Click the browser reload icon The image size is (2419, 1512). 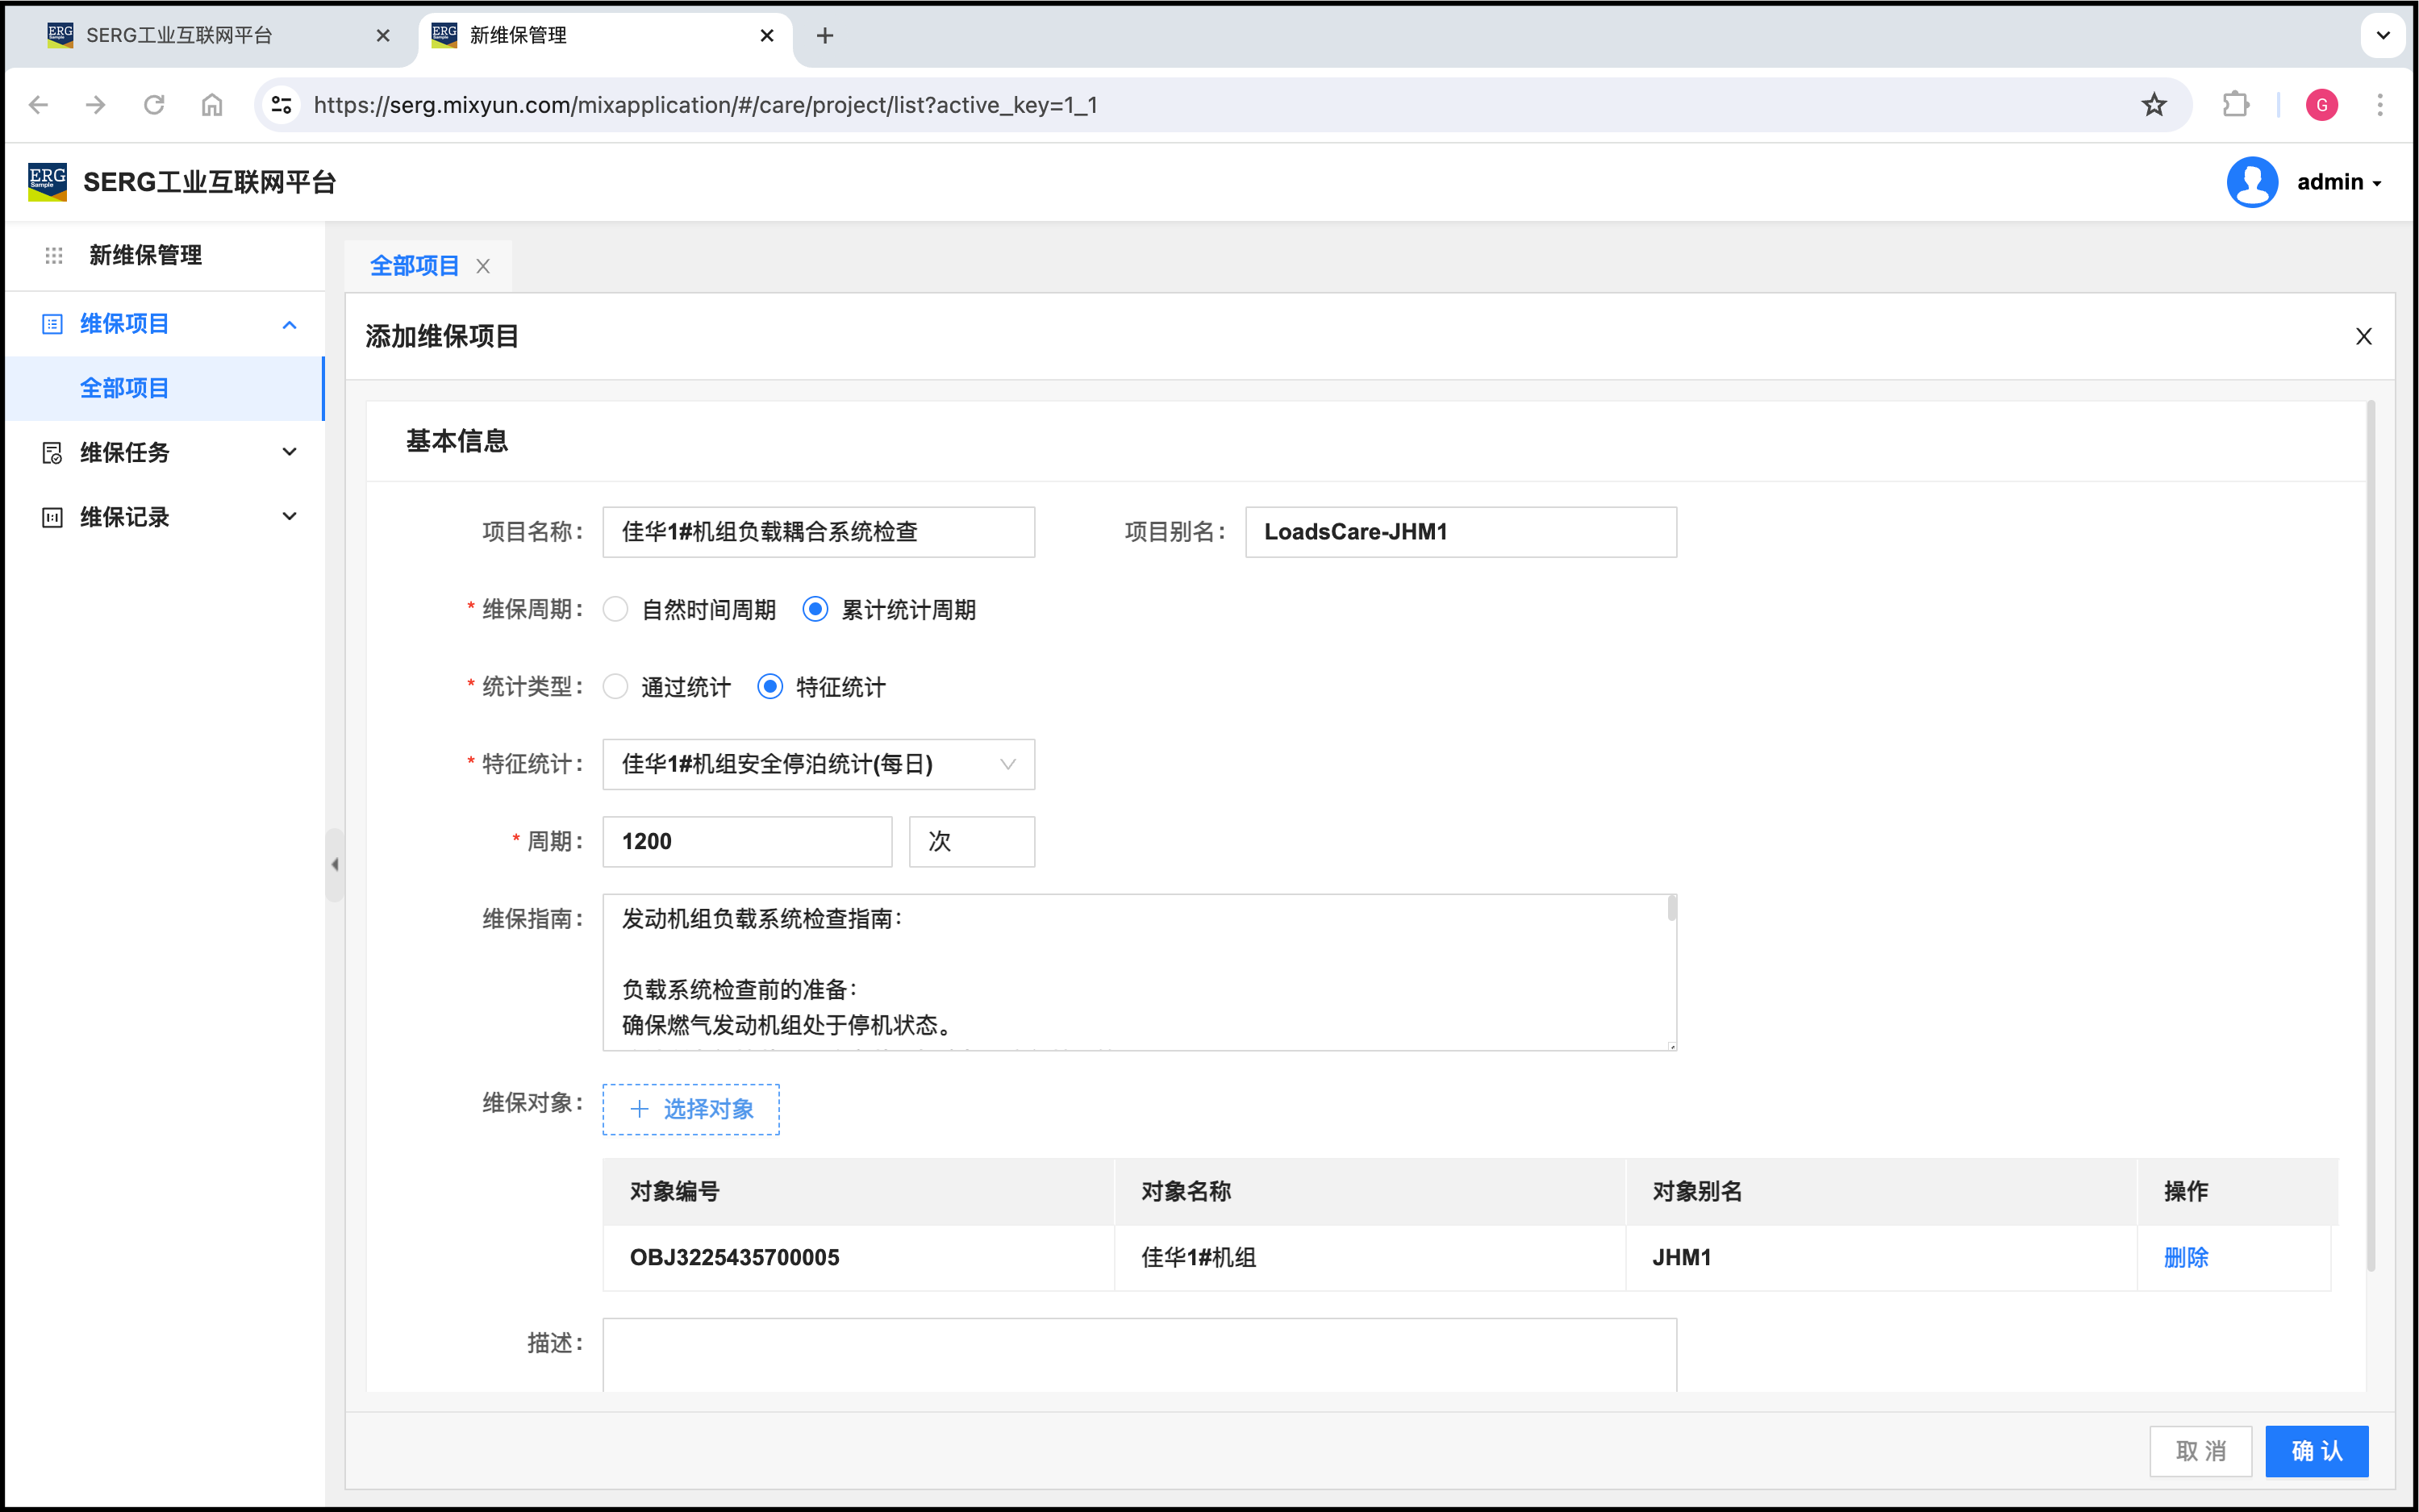pos(154,105)
